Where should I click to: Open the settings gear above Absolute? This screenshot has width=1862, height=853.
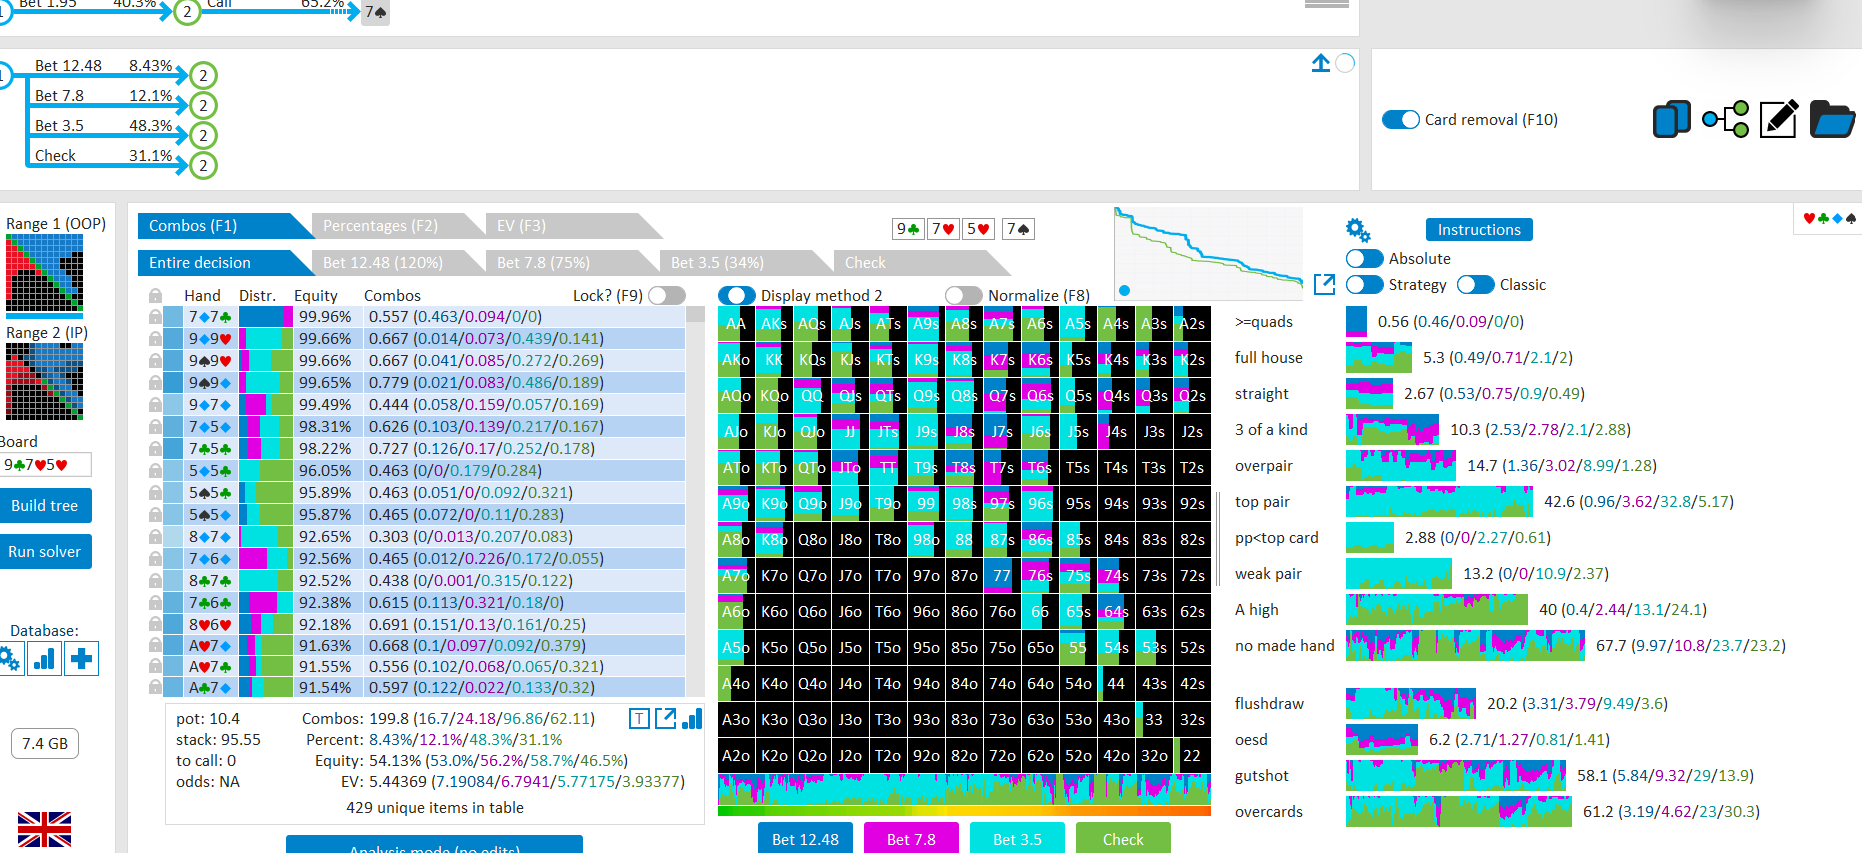(1357, 229)
